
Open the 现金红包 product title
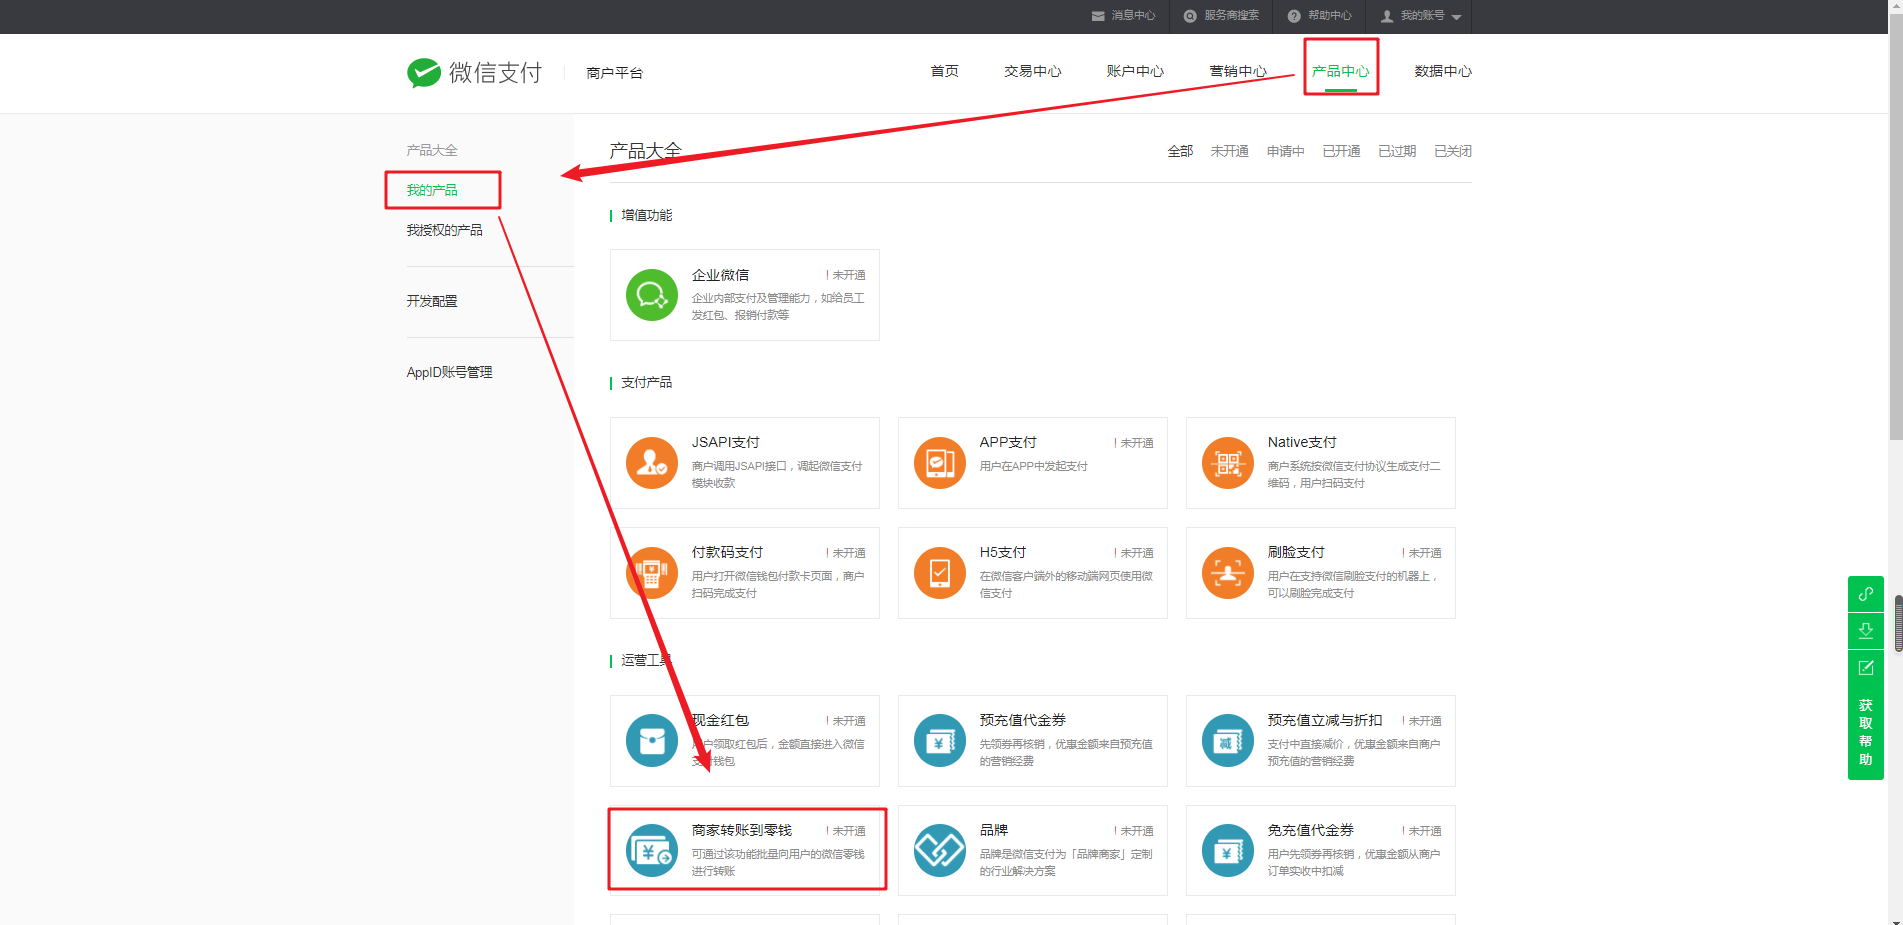tap(720, 720)
